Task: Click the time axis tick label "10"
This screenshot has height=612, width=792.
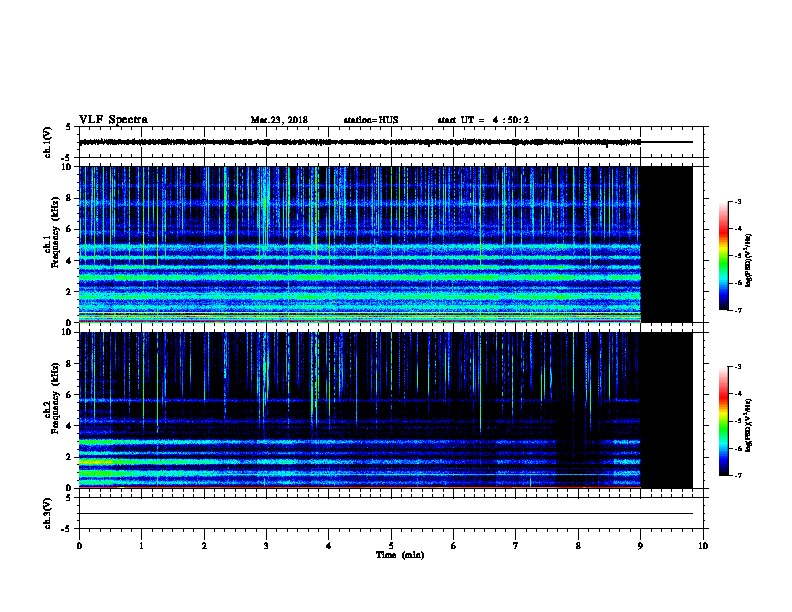Action: click(x=703, y=546)
